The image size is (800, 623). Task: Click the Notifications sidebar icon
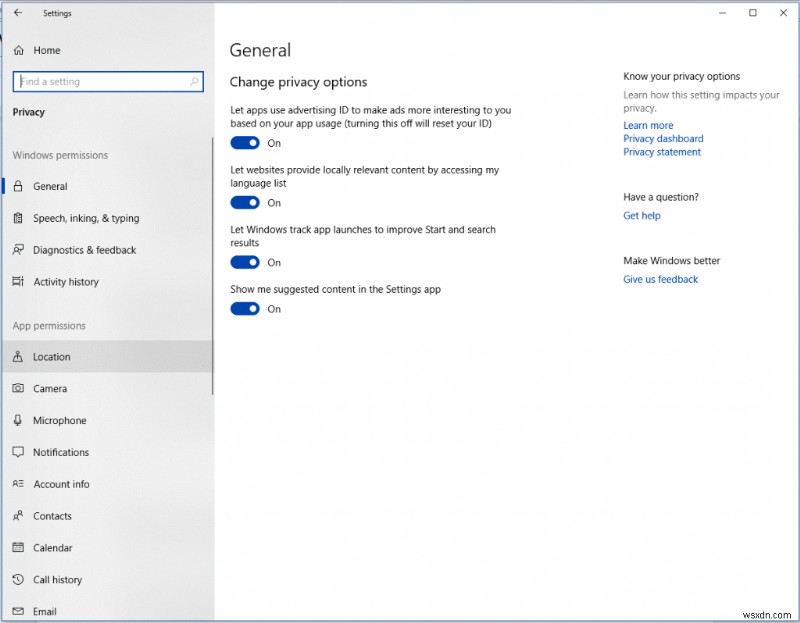click(19, 452)
